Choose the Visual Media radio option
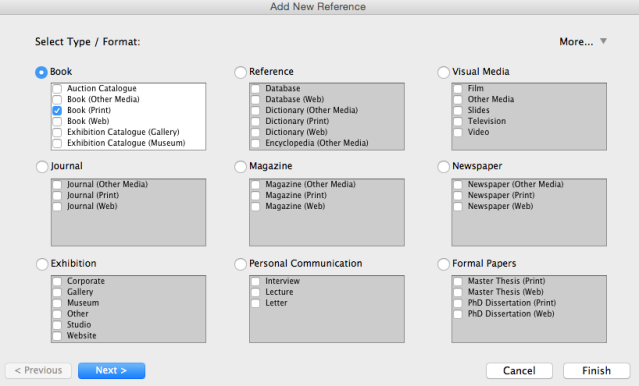639x386 pixels. pyautogui.click(x=443, y=72)
